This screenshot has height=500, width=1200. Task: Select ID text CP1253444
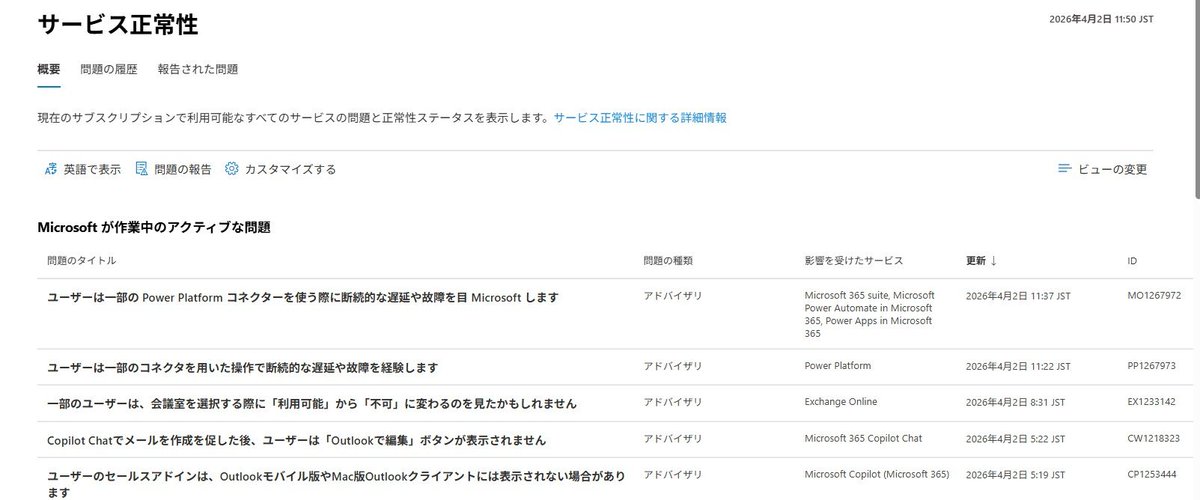point(1152,474)
